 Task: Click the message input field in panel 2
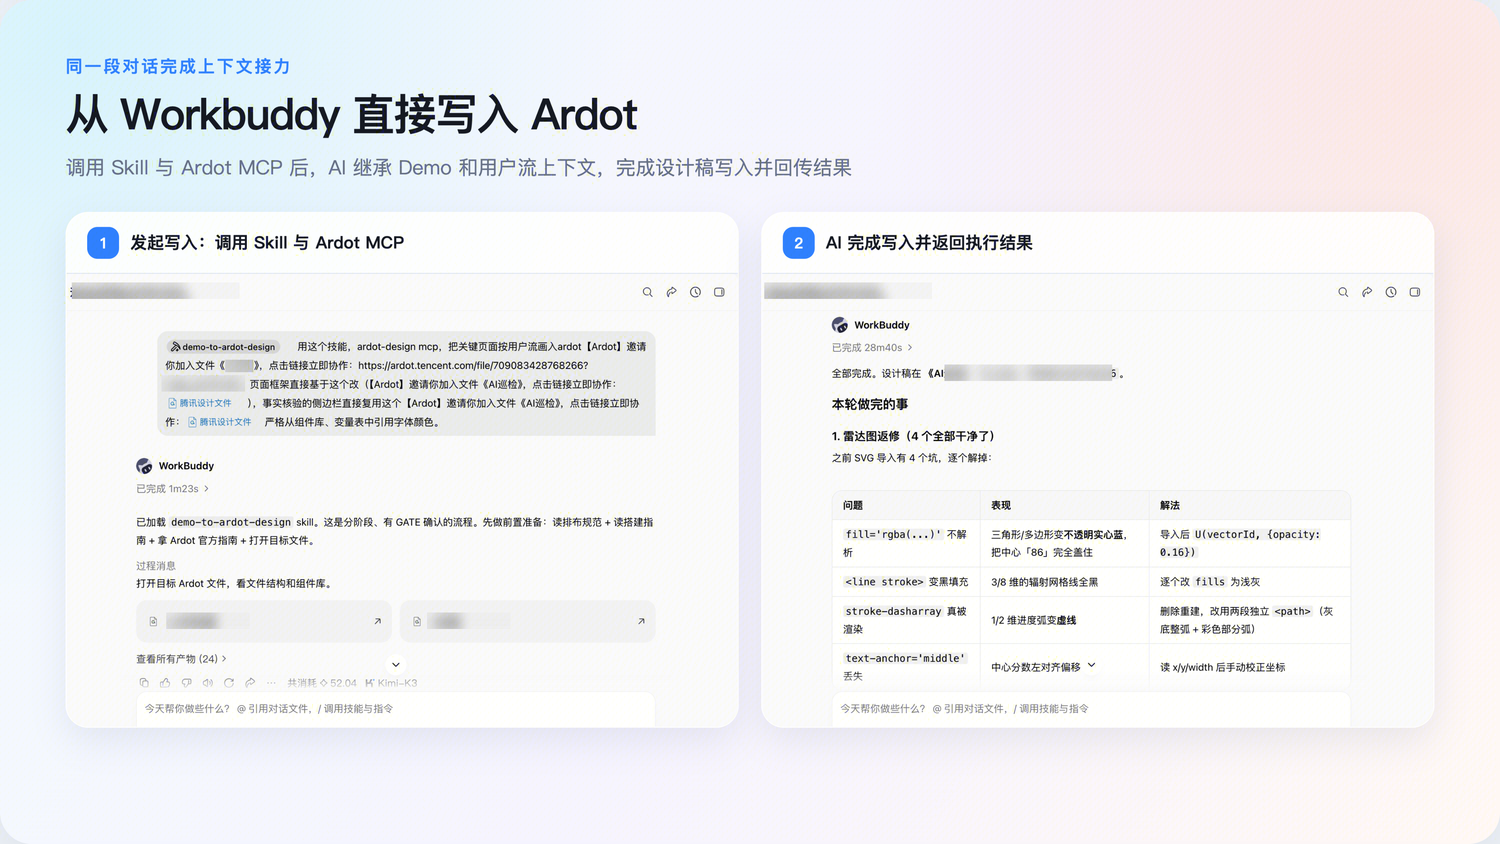[x=1091, y=709]
